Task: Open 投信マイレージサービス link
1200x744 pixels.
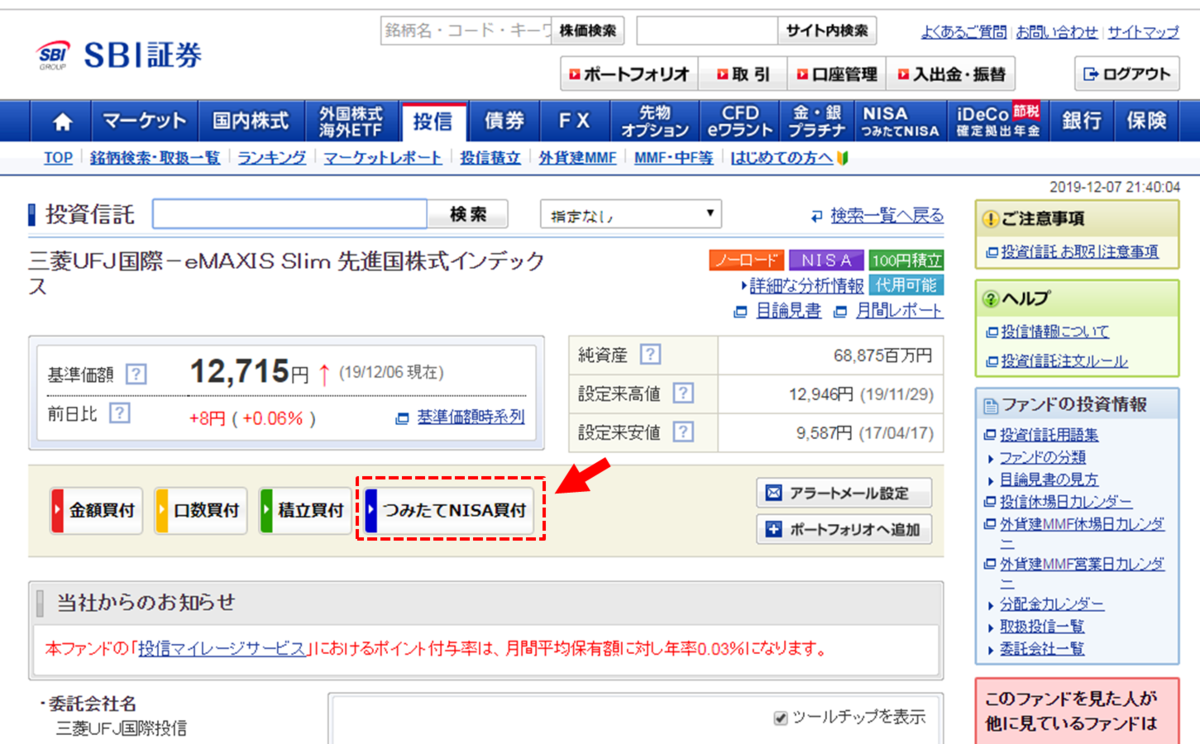Action: pos(222,649)
